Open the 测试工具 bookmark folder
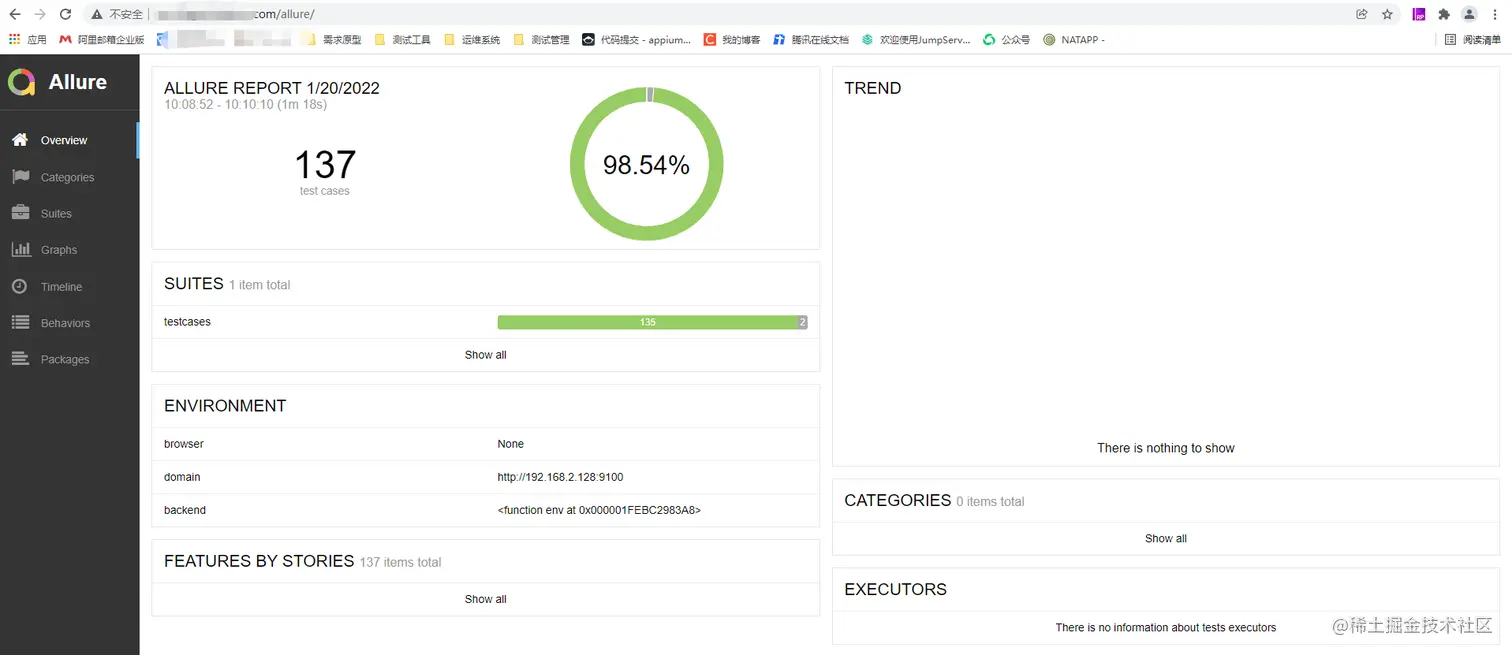Viewport: 1512px width, 655px height. 403,40
